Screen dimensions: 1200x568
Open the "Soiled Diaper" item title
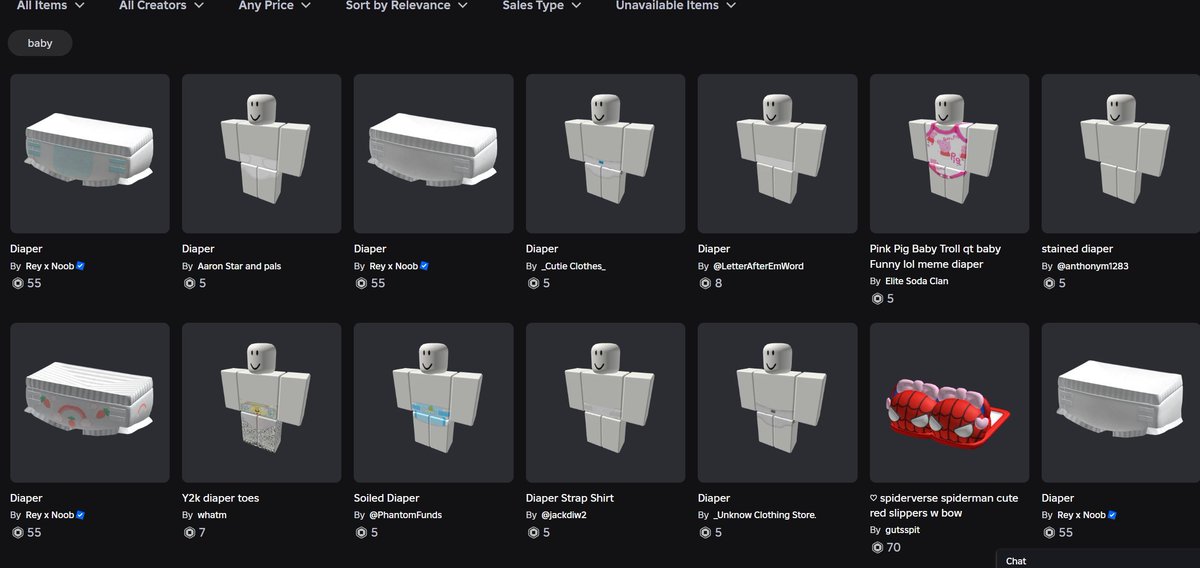coord(386,498)
